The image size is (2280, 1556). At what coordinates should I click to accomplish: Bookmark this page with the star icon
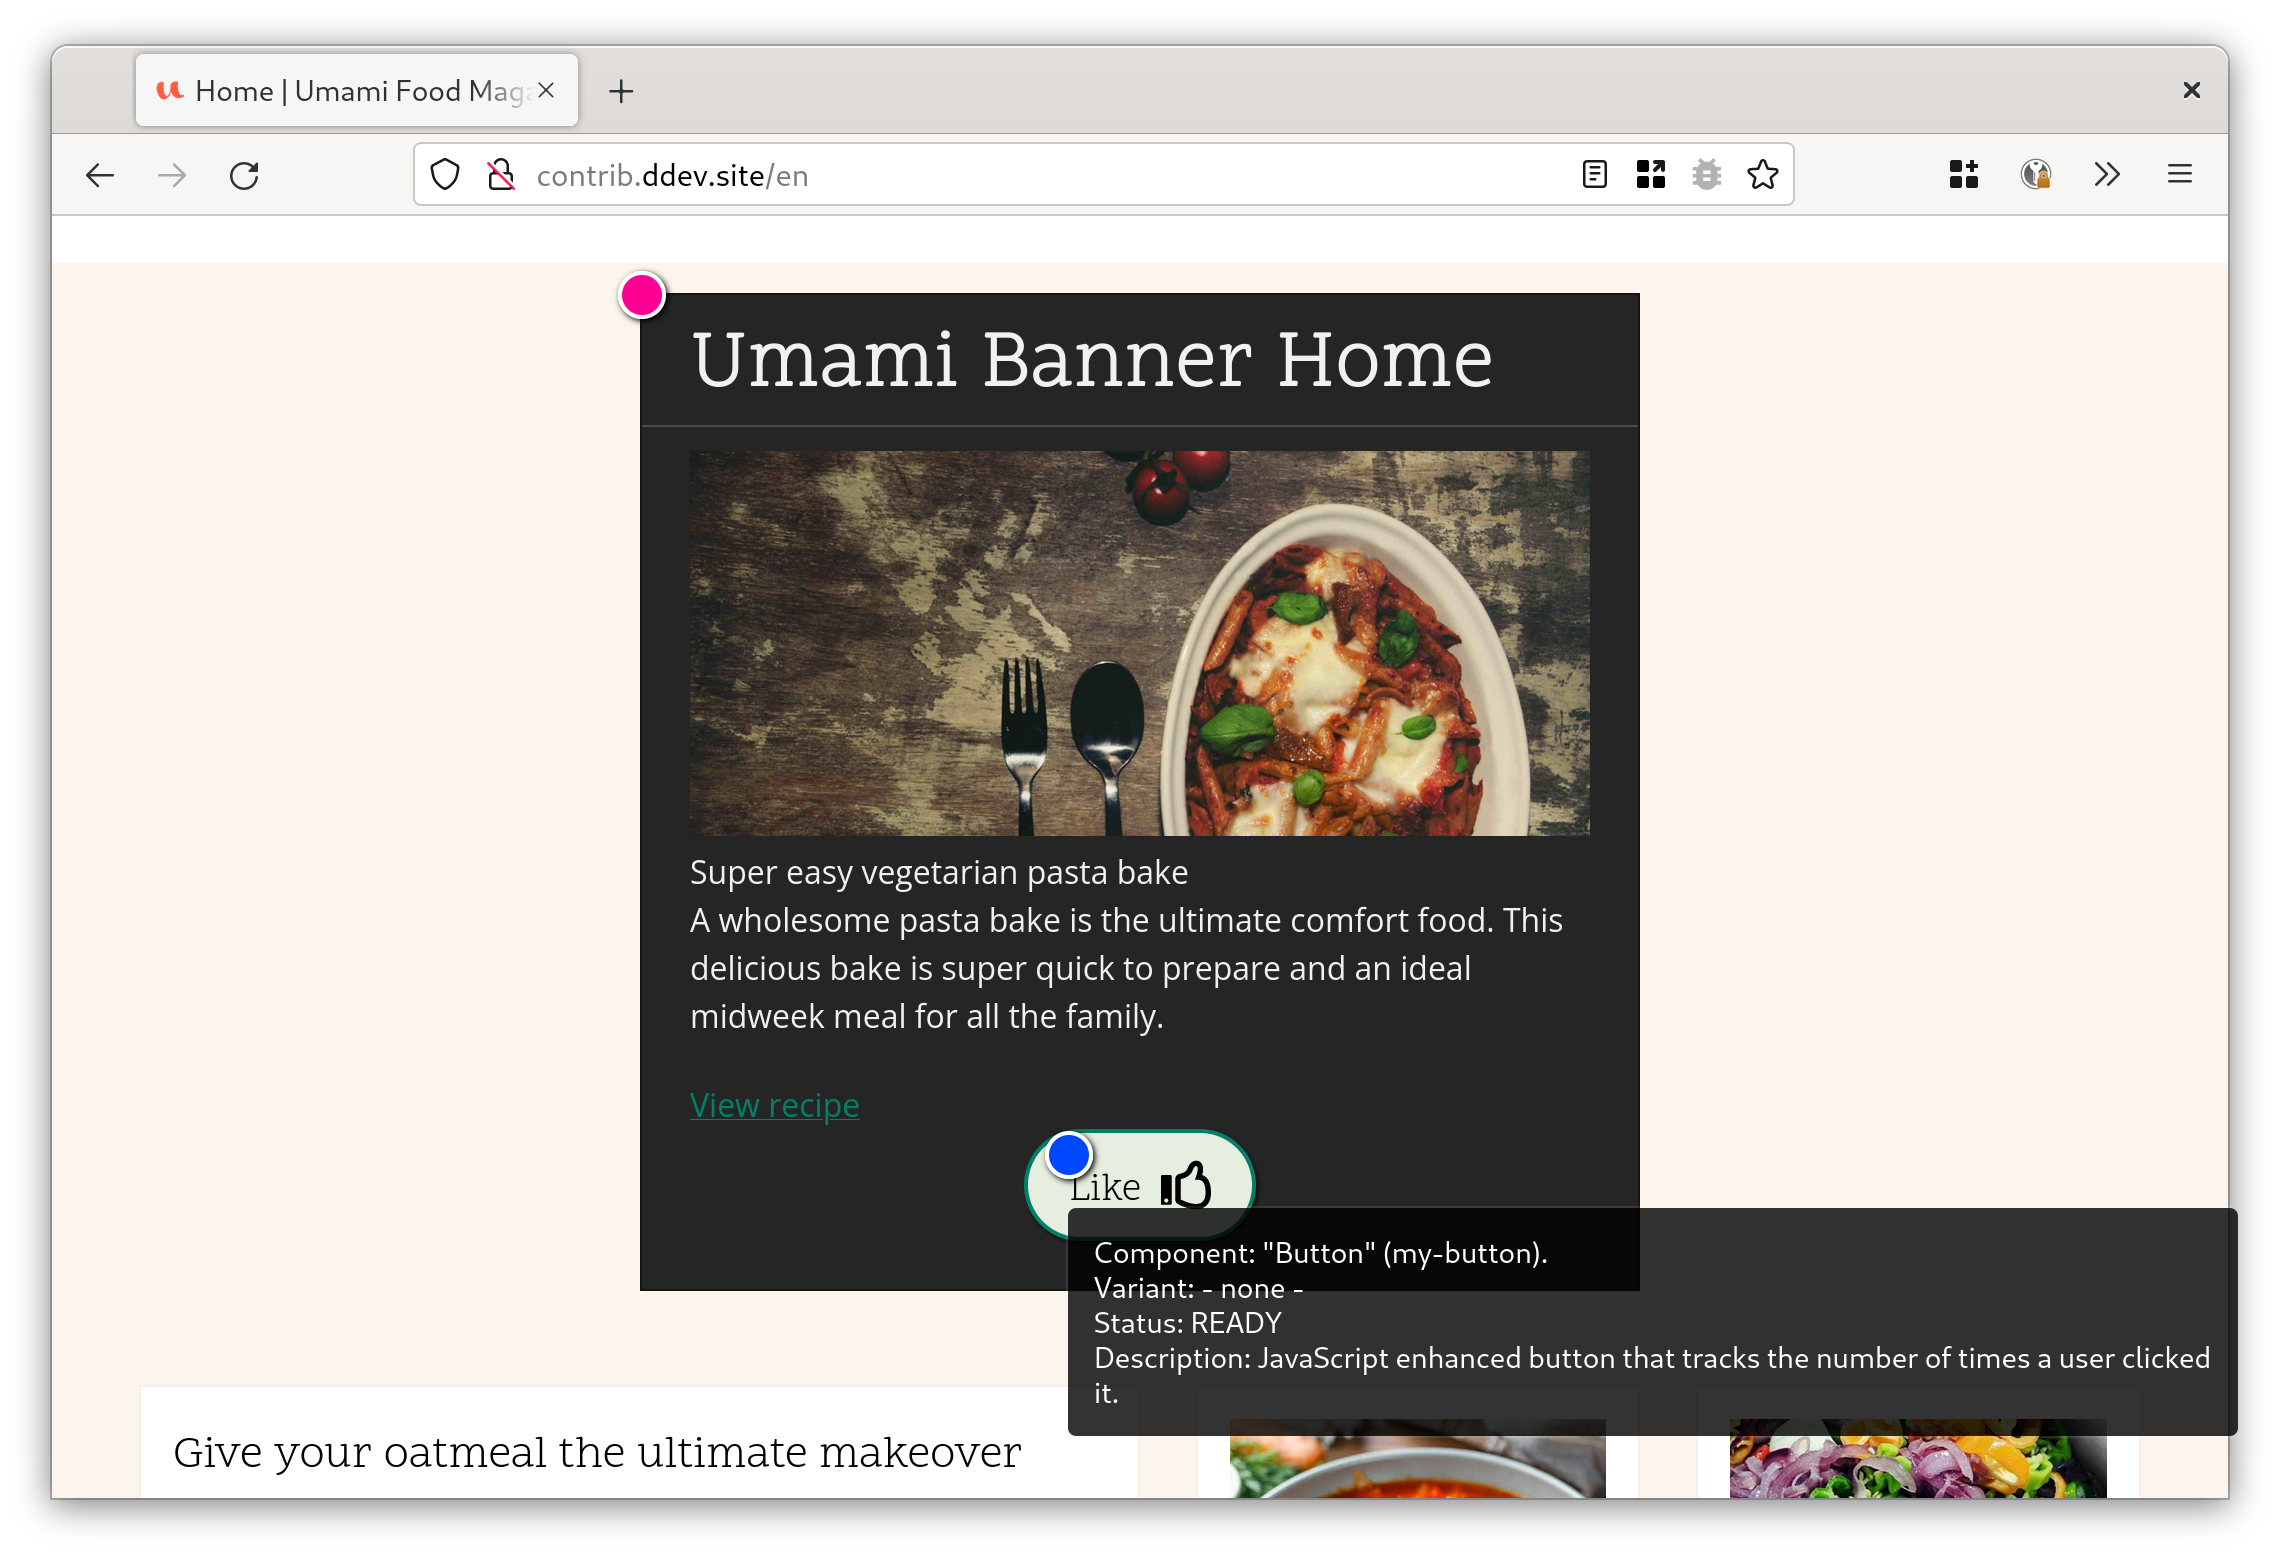click(1763, 175)
